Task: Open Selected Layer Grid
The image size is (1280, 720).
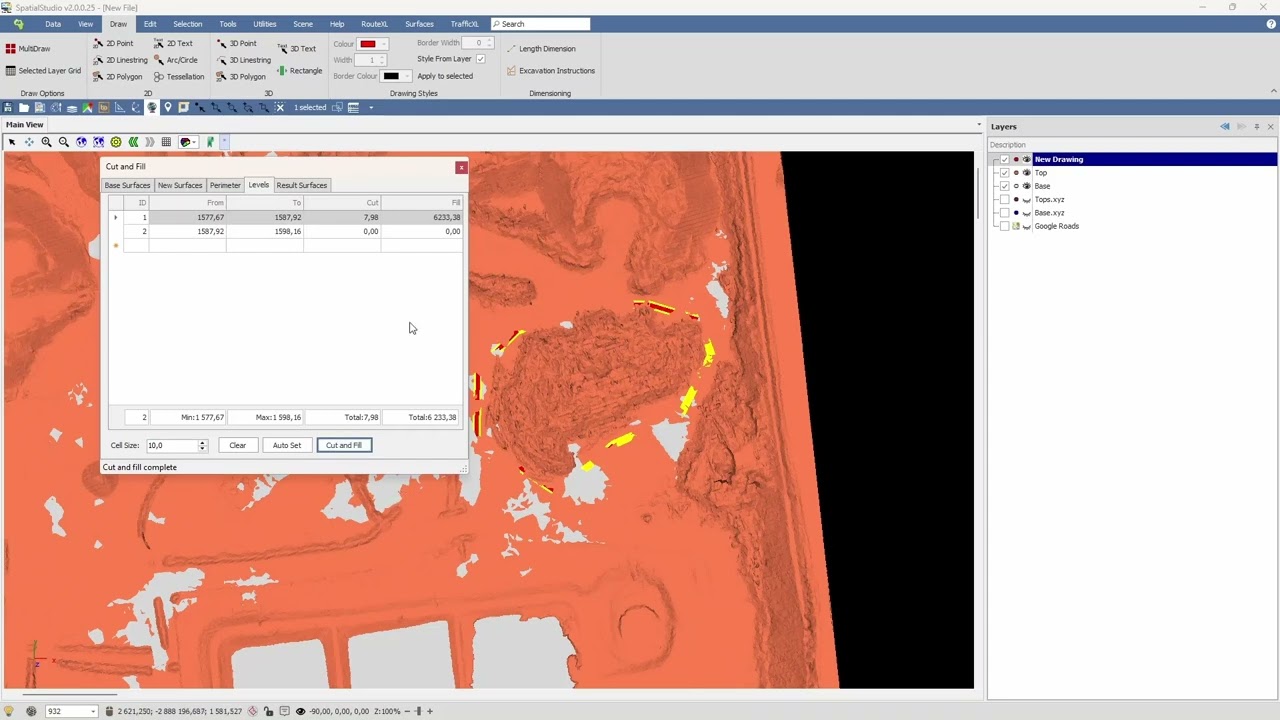Action: coord(43,71)
